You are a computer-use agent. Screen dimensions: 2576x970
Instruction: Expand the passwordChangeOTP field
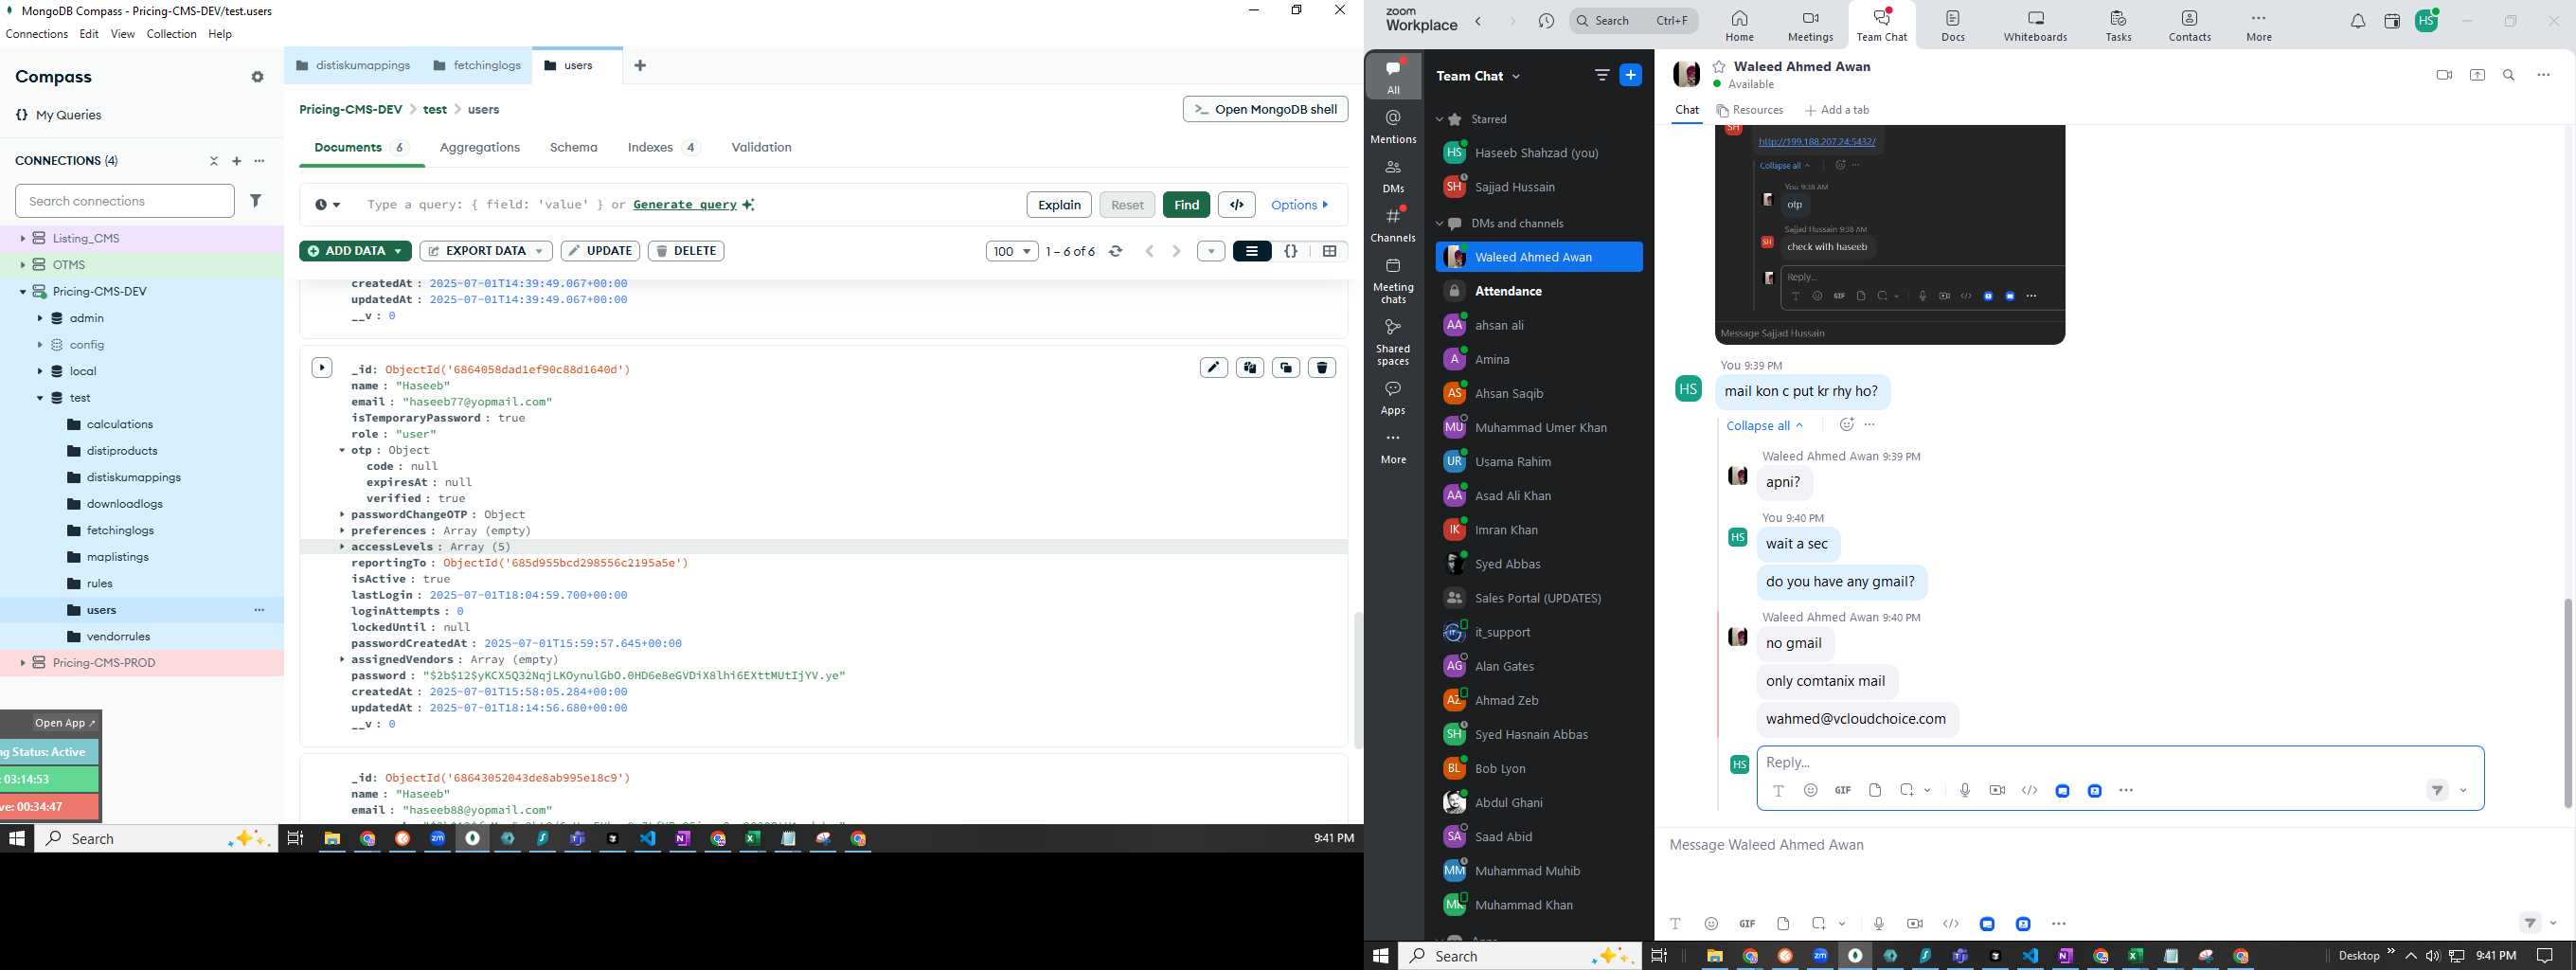pos(342,515)
